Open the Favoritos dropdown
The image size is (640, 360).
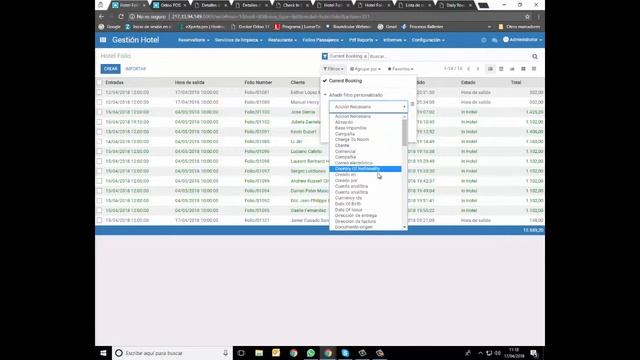coord(400,69)
